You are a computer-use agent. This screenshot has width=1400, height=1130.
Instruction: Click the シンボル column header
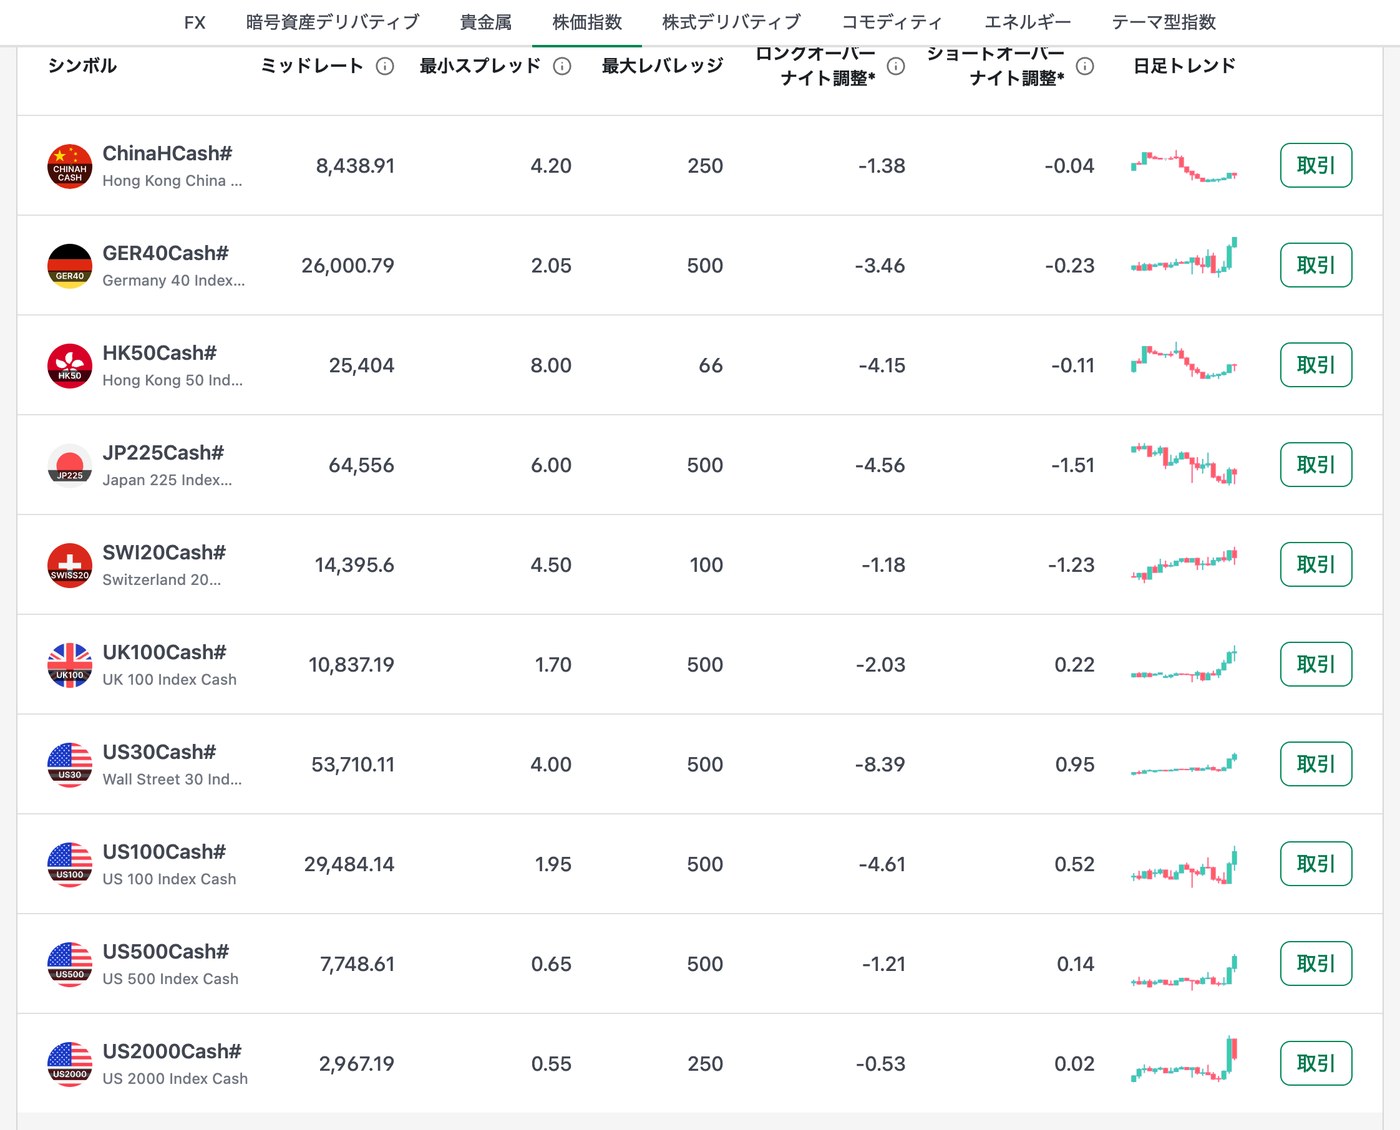(x=83, y=66)
